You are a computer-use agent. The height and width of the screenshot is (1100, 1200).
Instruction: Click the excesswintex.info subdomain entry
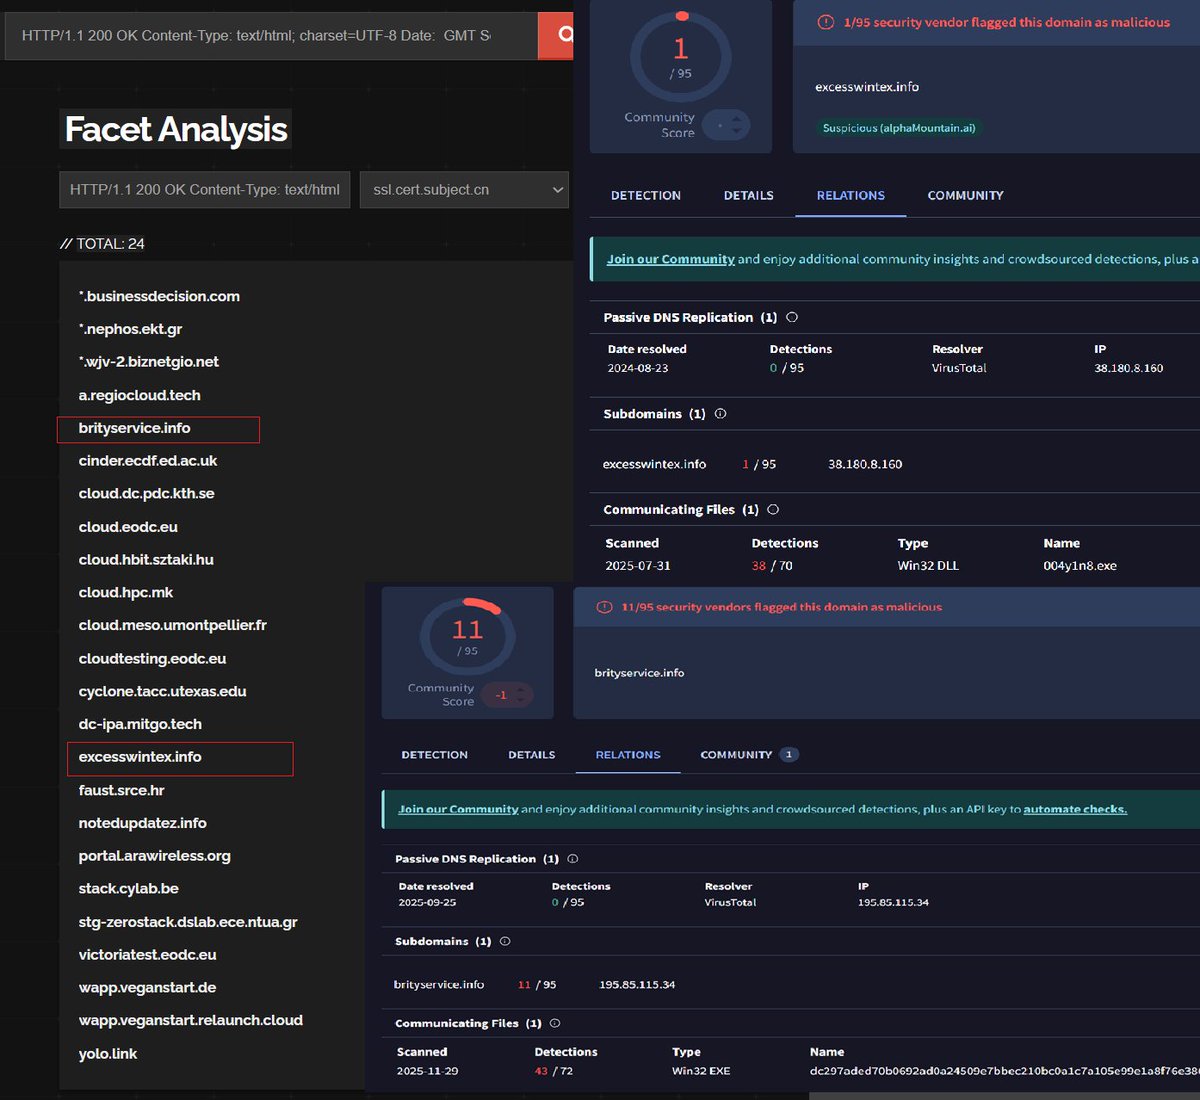tap(653, 463)
